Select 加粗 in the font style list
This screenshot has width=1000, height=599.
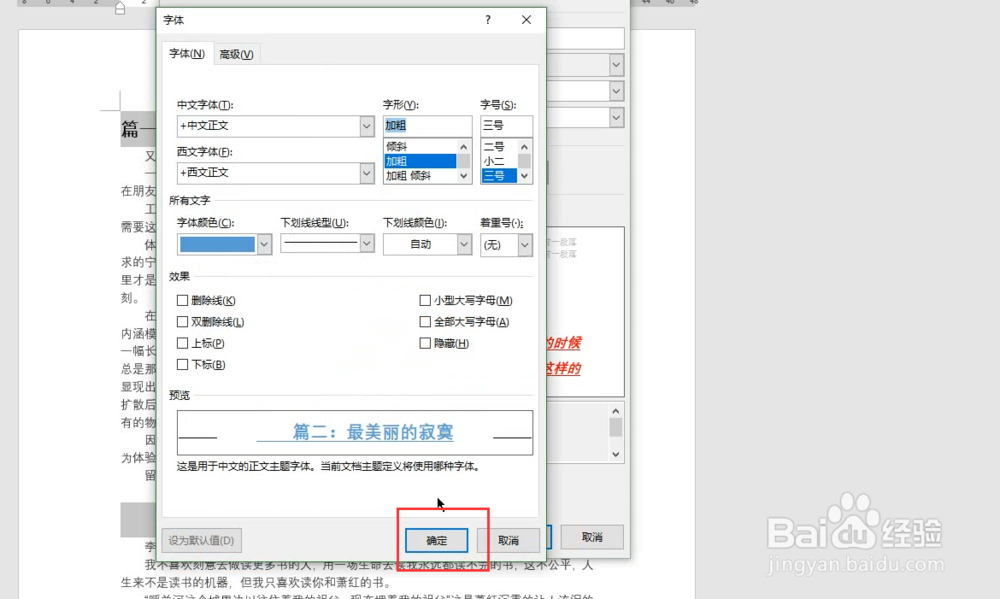pyautogui.click(x=419, y=161)
